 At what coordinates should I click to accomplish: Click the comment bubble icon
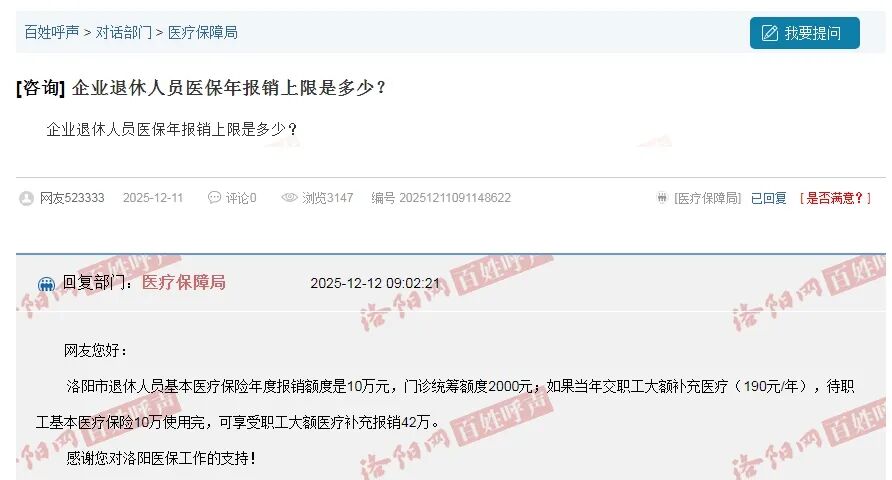tap(214, 197)
